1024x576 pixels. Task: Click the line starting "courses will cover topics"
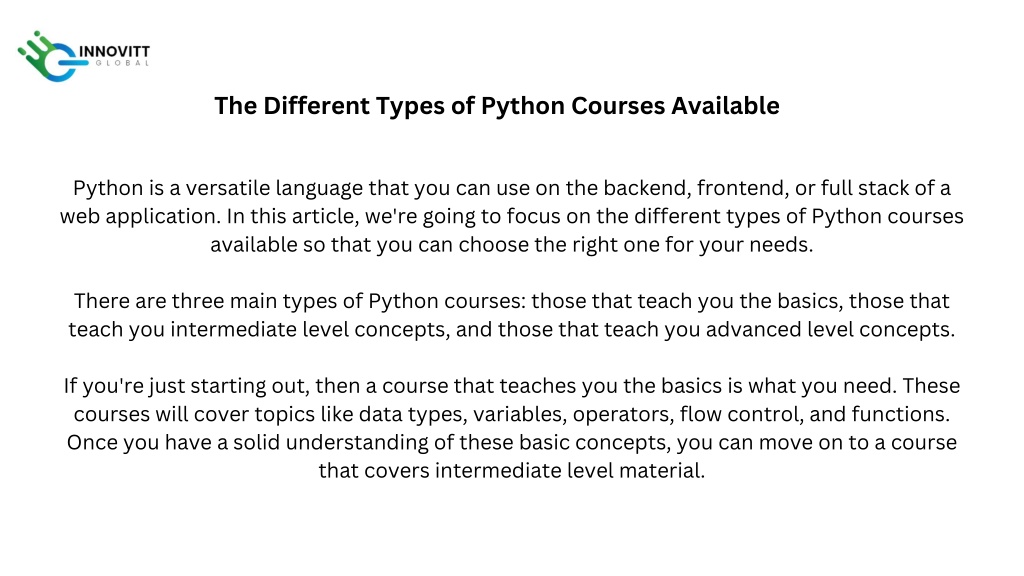[x=512, y=414]
